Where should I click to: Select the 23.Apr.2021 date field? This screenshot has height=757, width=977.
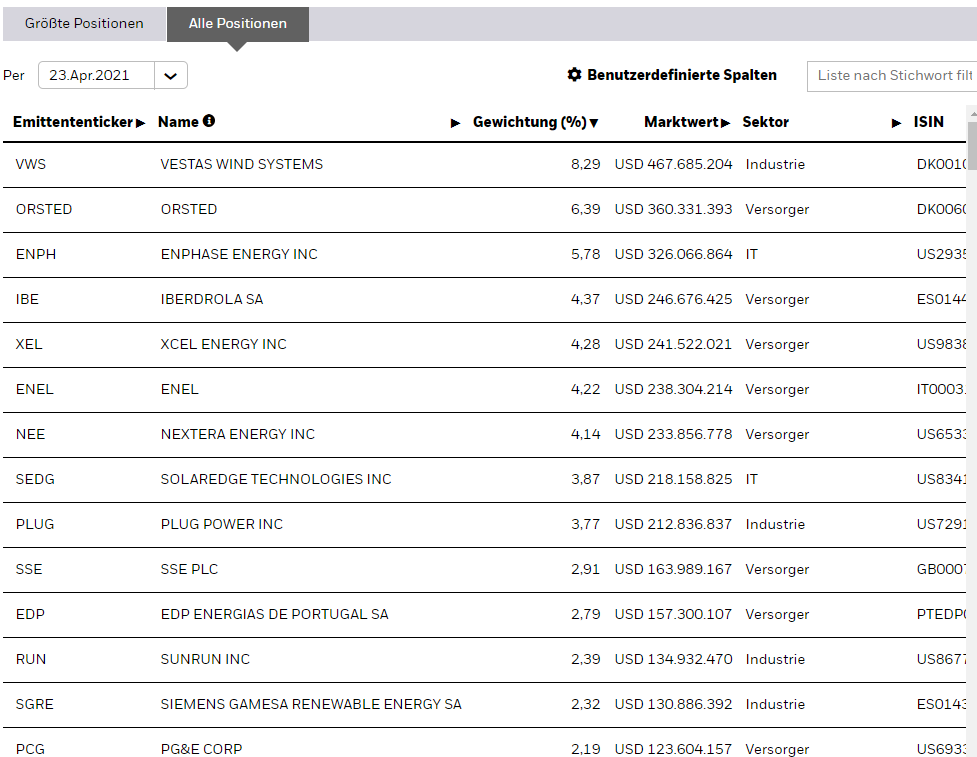click(97, 76)
